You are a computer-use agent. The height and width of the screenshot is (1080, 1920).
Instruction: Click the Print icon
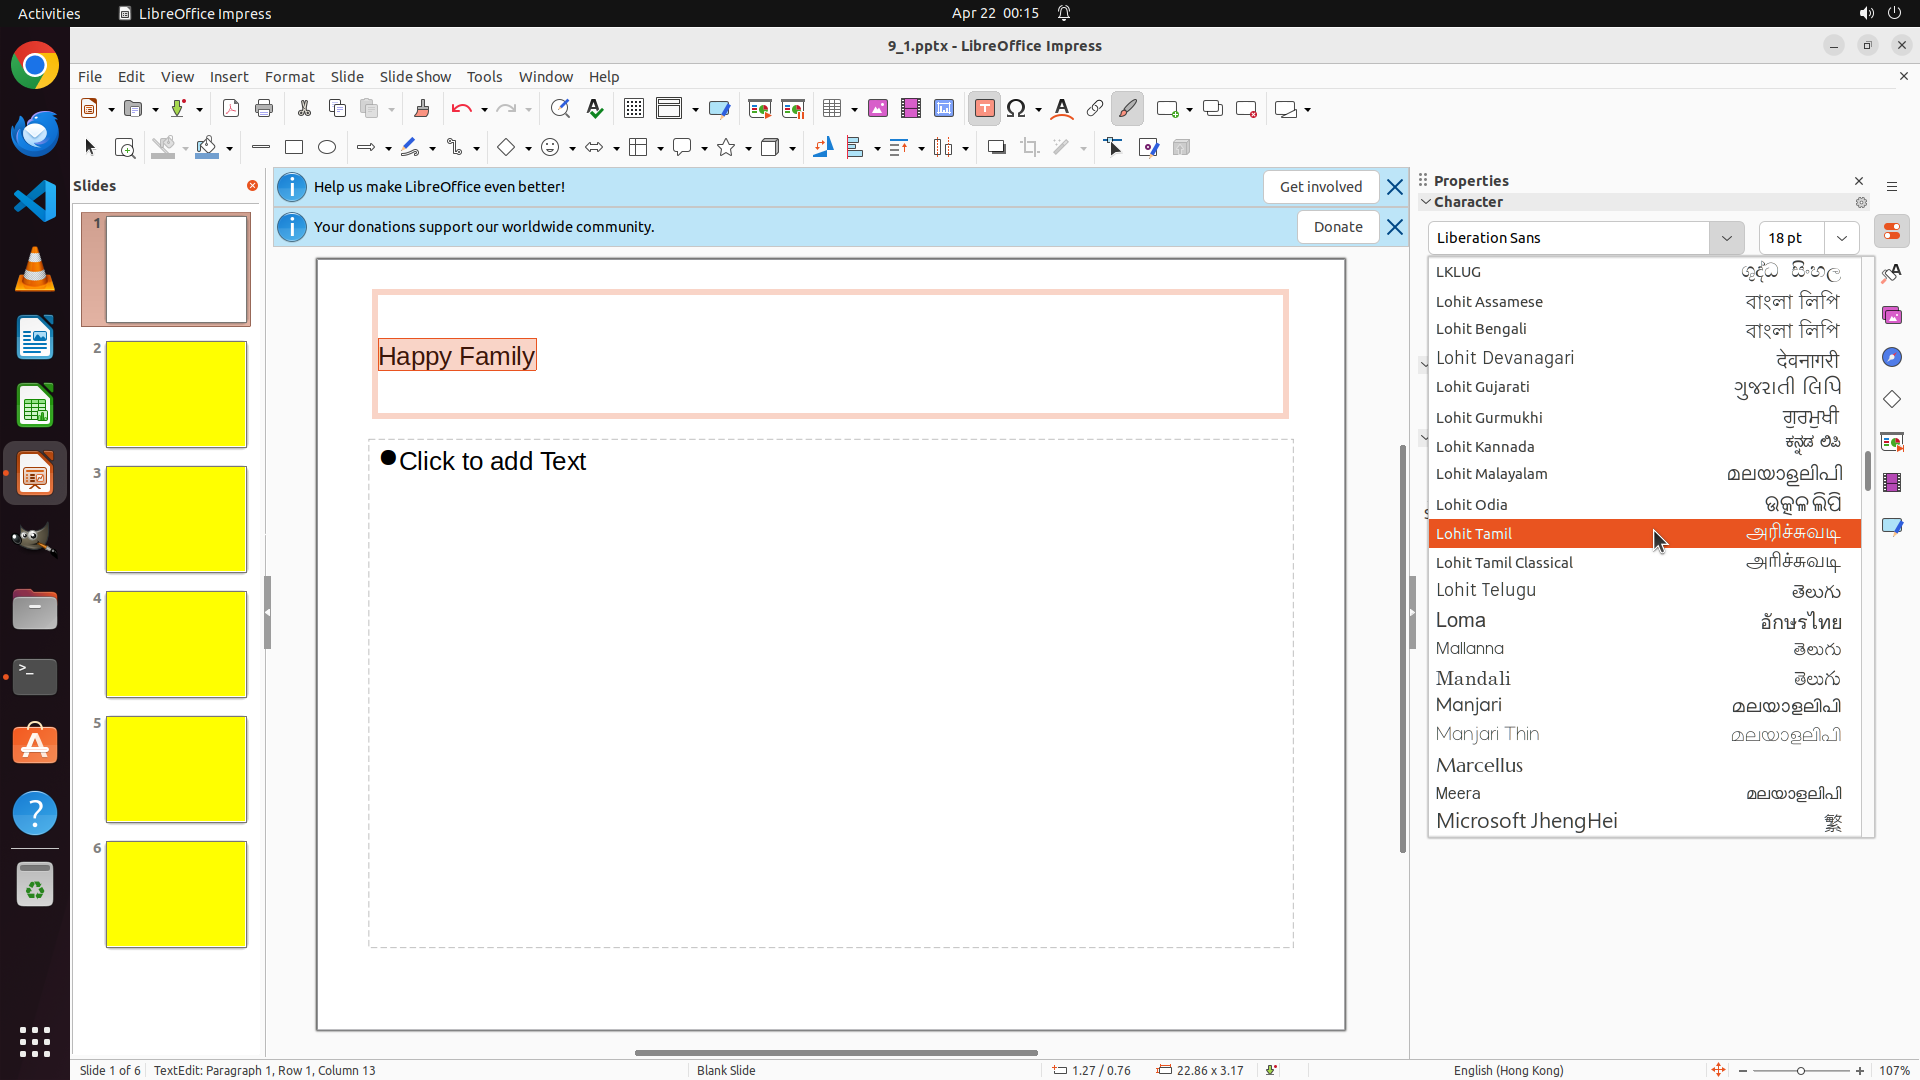(264, 109)
